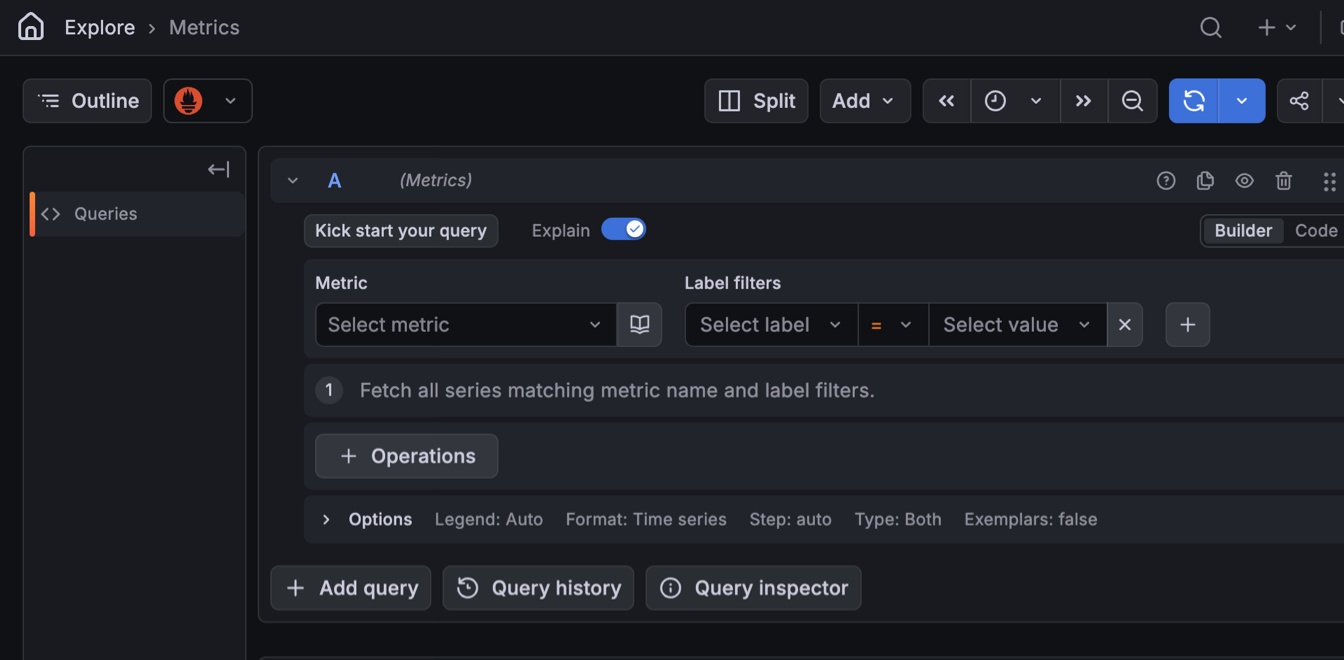
Task: Click the "Format: Time series" text
Action: point(646,520)
